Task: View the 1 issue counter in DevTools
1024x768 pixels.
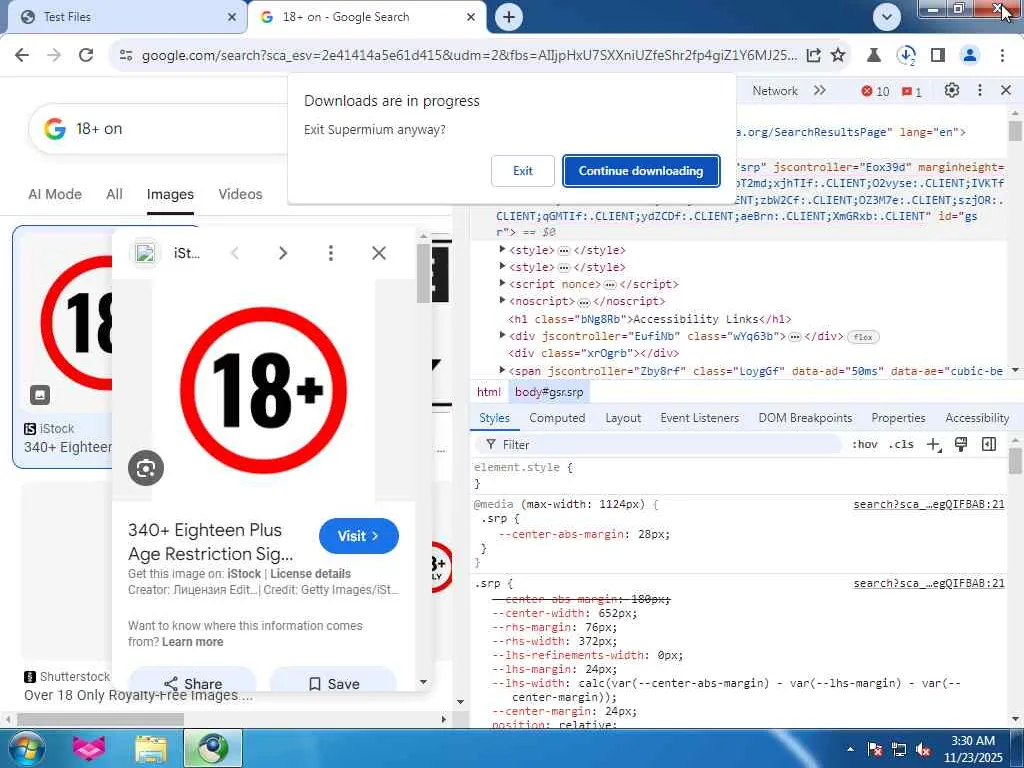Action: coord(912,91)
